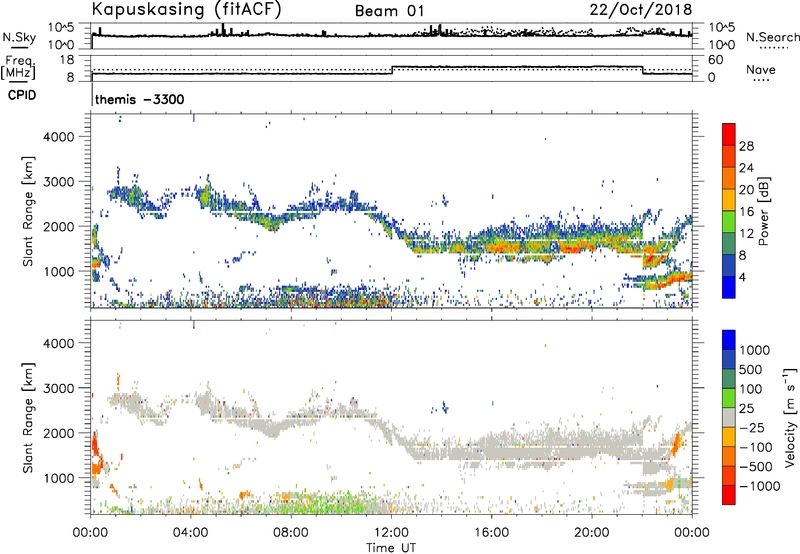Viewport: 800px width, 554px height.
Task: Select the '12' tick on Power colorbar
Action: tap(746, 233)
